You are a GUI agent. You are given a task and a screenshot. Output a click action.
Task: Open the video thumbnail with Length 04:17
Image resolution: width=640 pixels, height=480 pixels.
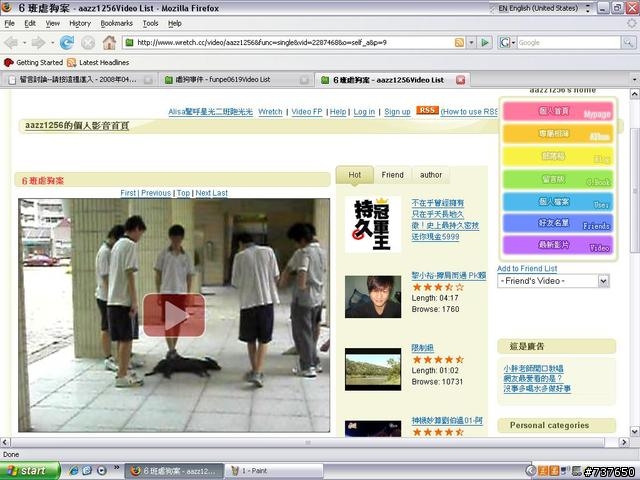point(373,297)
